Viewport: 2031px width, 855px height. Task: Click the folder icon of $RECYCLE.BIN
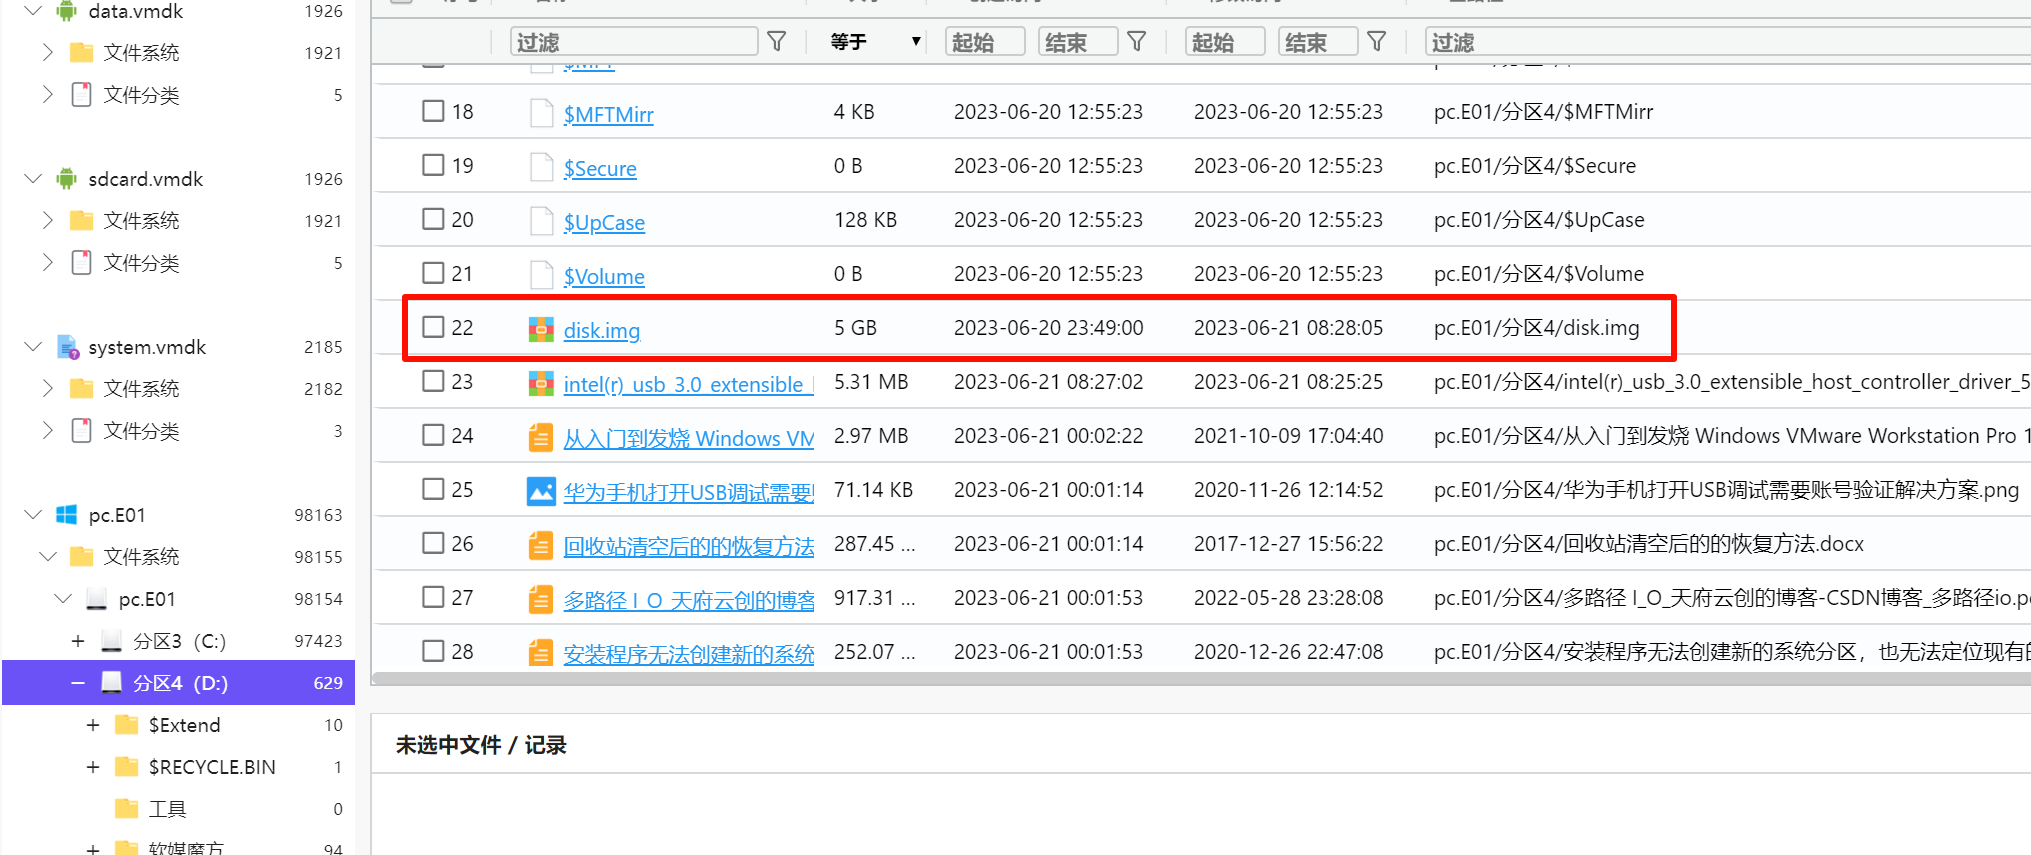click(x=127, y=766)
